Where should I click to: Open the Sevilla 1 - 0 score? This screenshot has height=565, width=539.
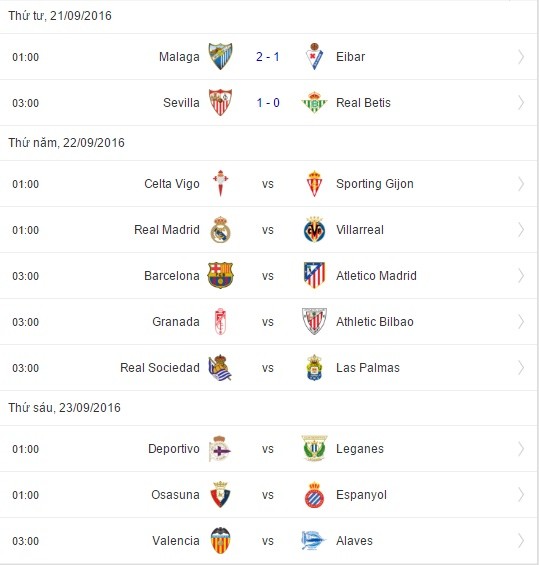[x=268, y=103]
